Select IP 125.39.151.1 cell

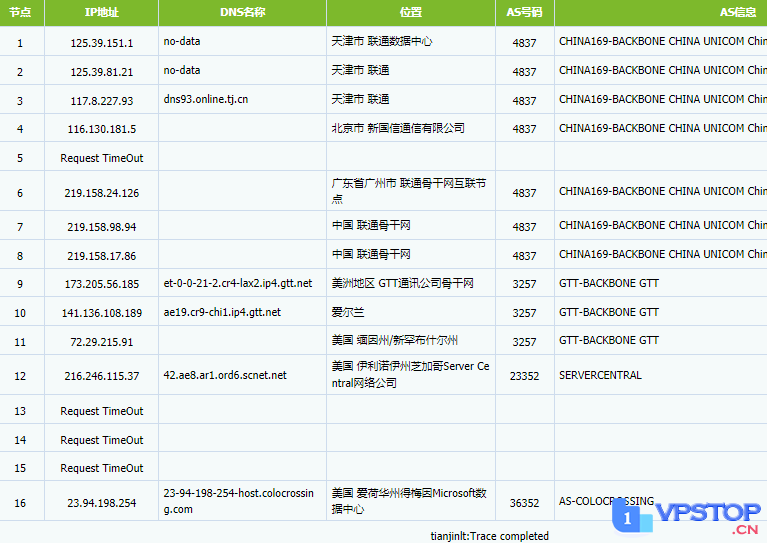[102, 43]
